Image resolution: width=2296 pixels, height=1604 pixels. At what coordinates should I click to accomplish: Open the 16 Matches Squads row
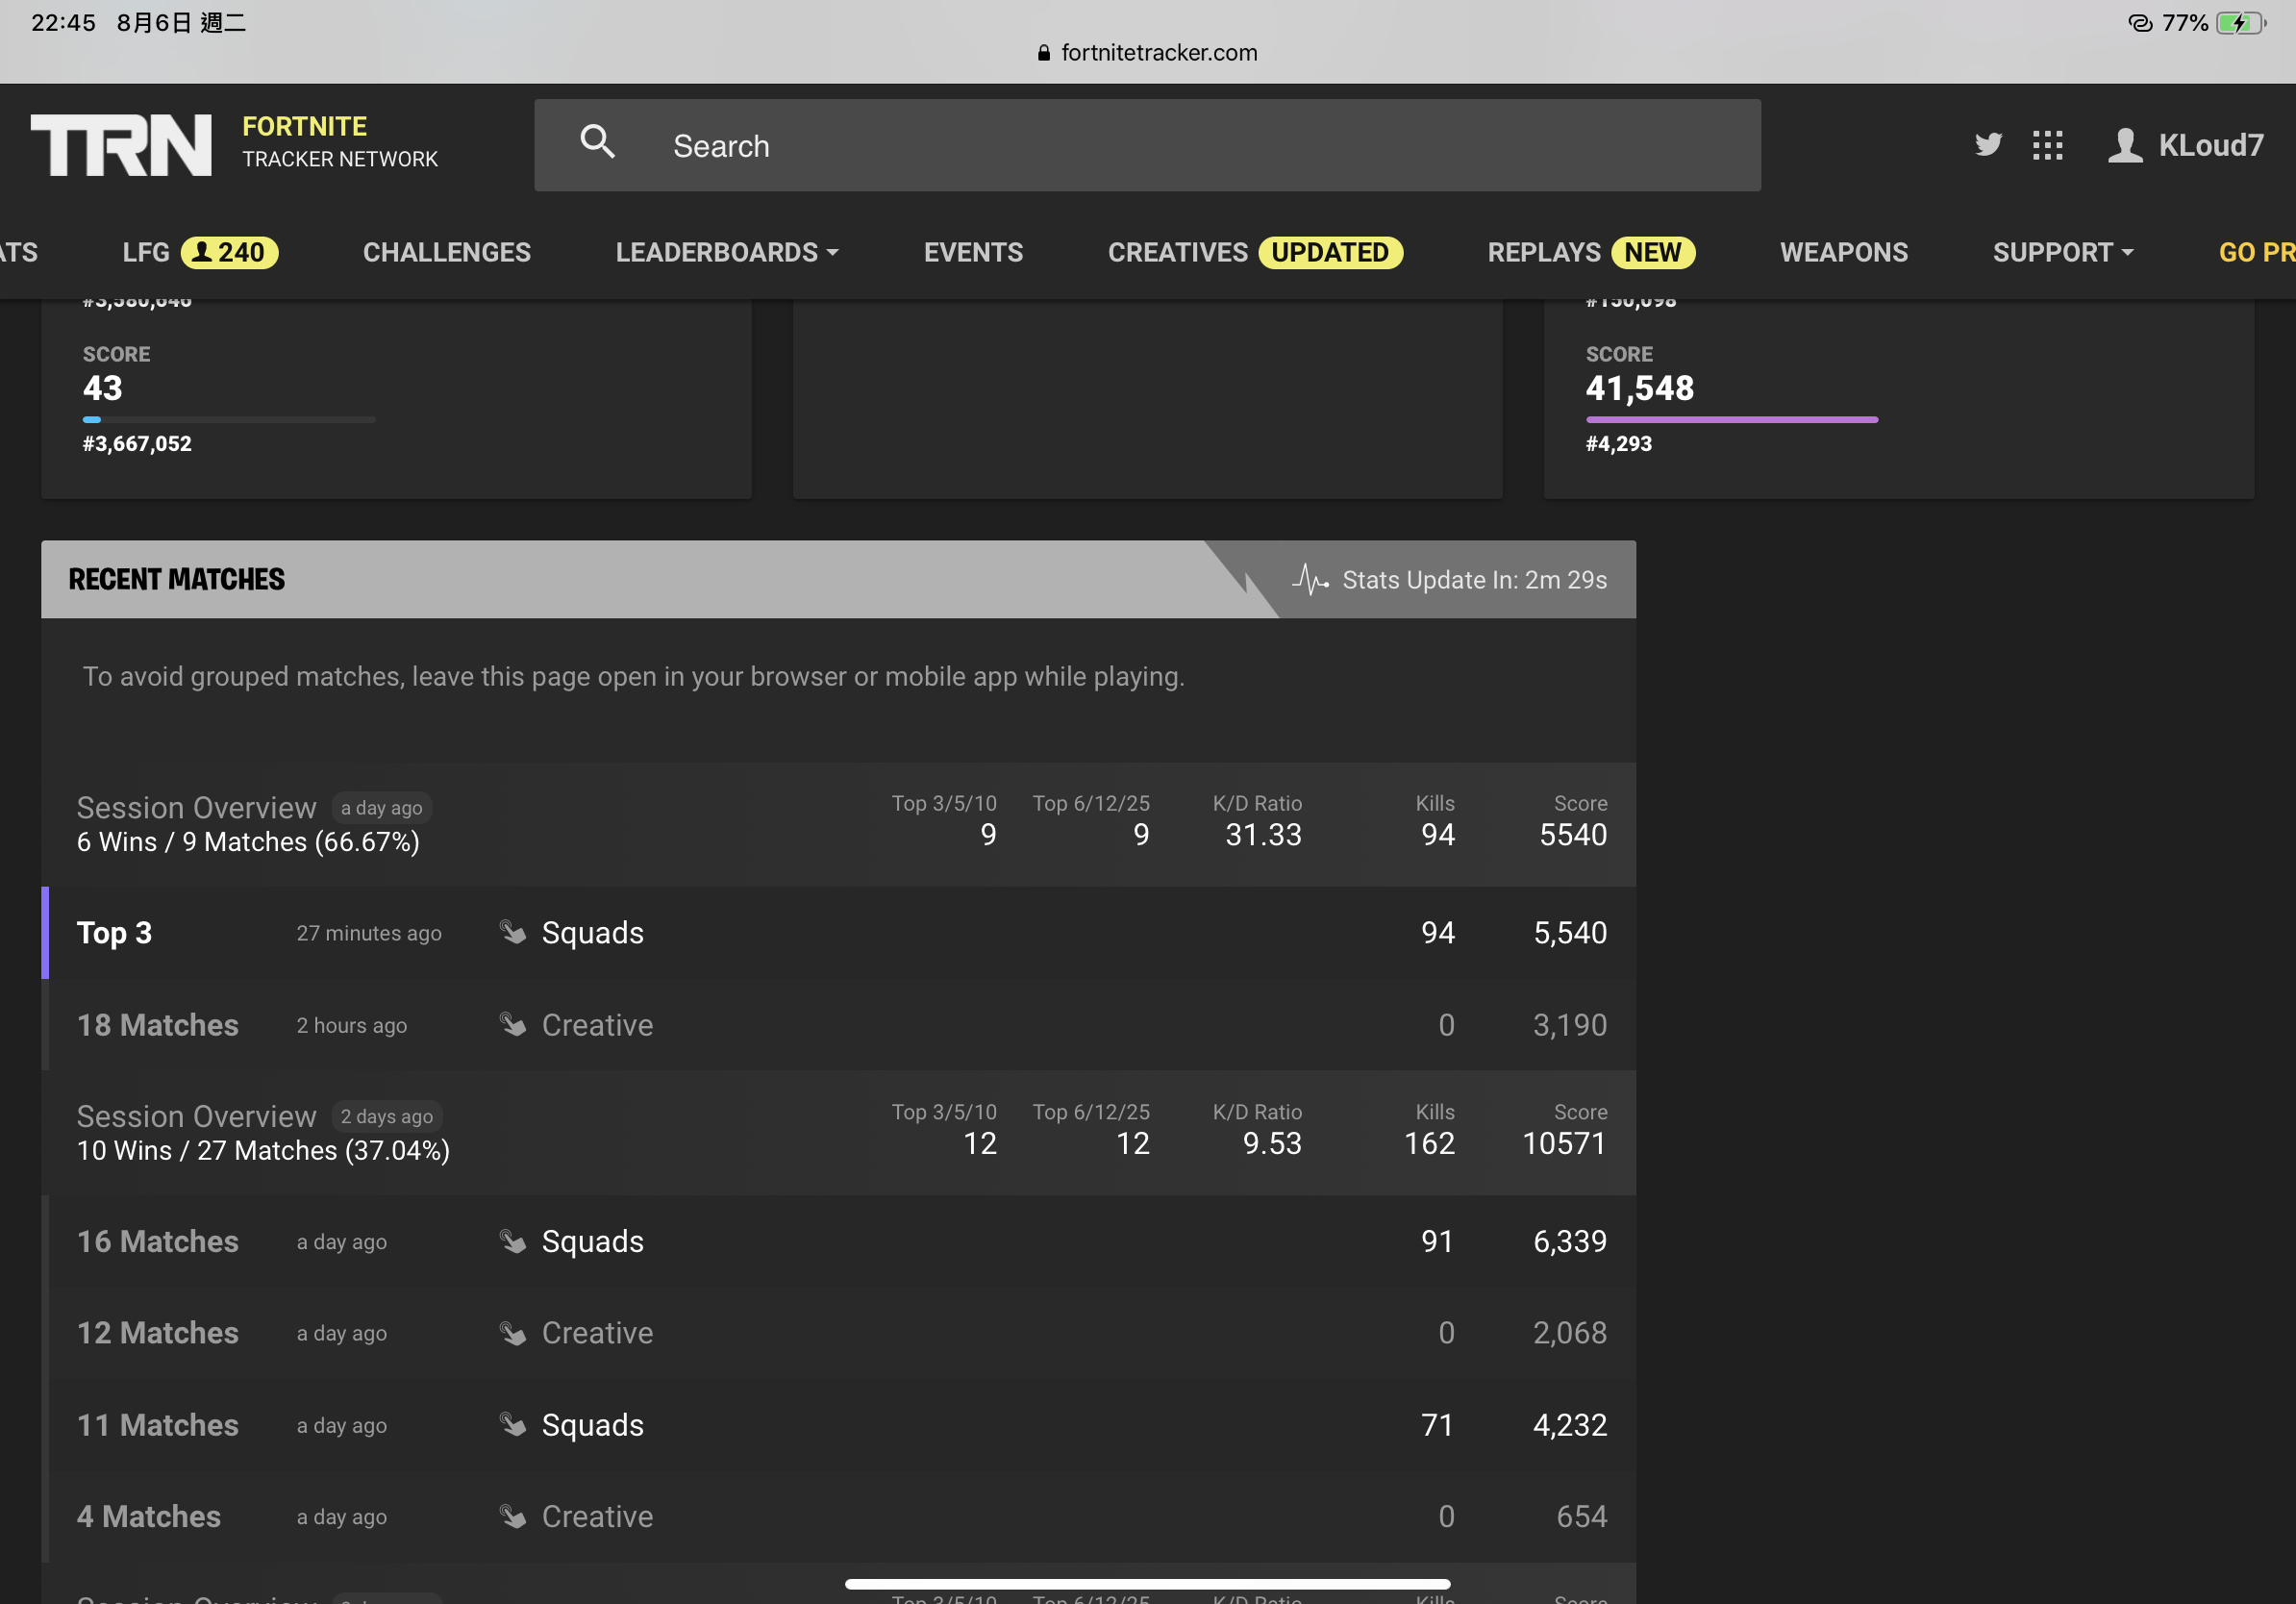coord(839,1241)
